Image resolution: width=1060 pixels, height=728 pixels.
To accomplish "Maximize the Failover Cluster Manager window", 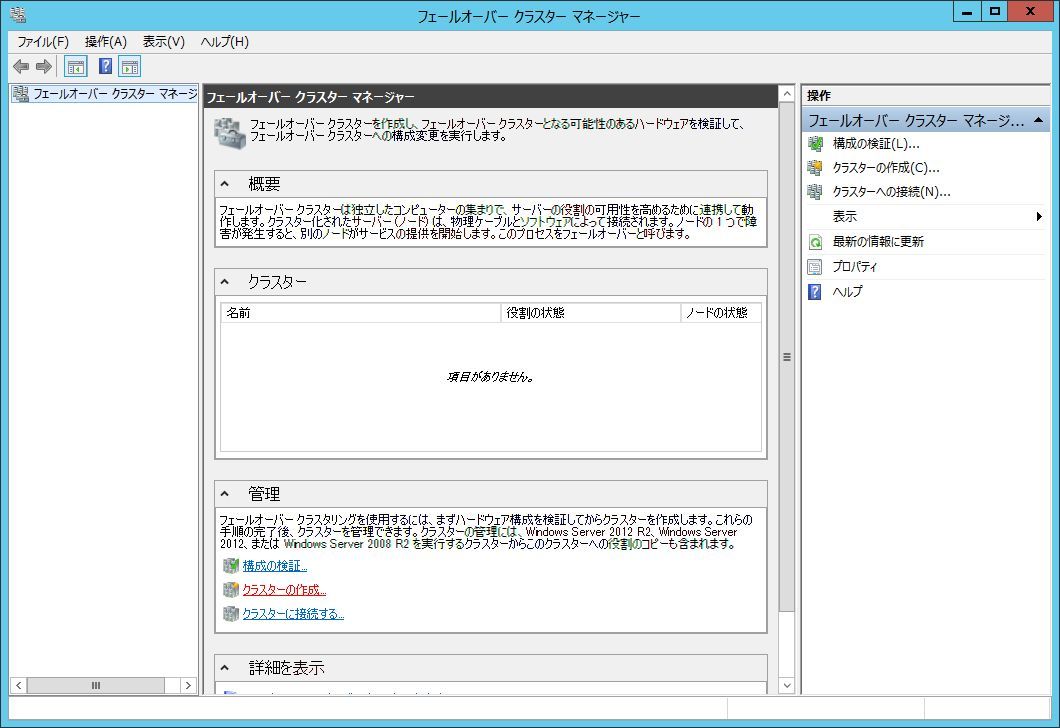I will click(x=994, y=11).
